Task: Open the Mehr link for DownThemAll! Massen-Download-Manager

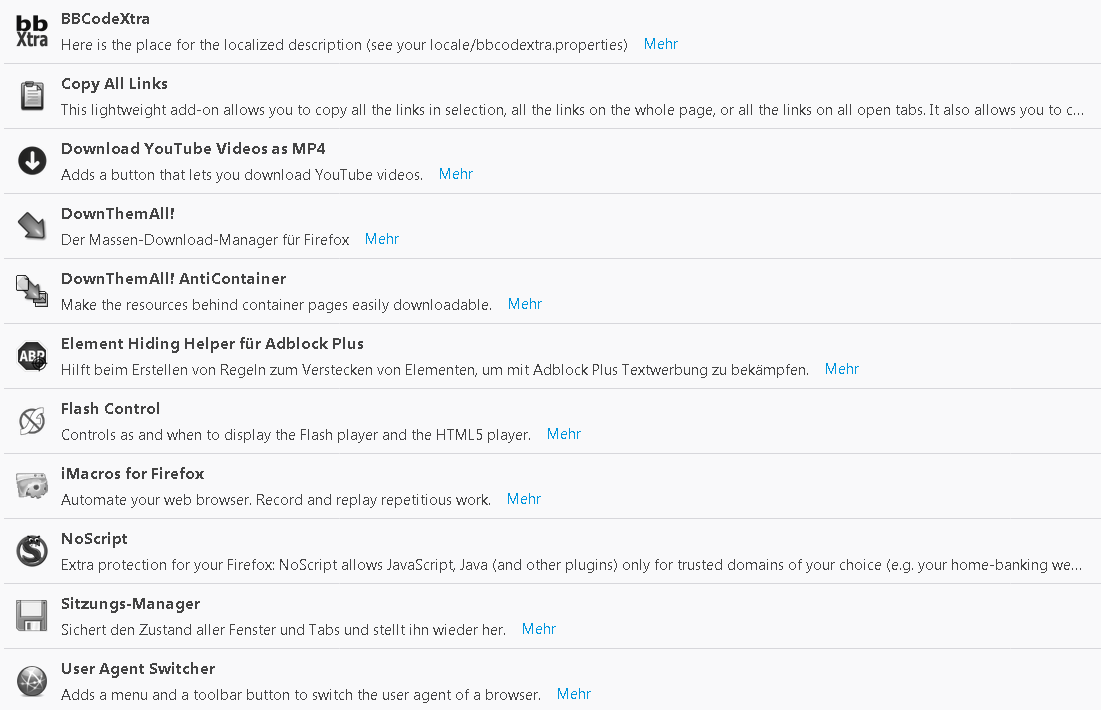Action: point(382,239)
